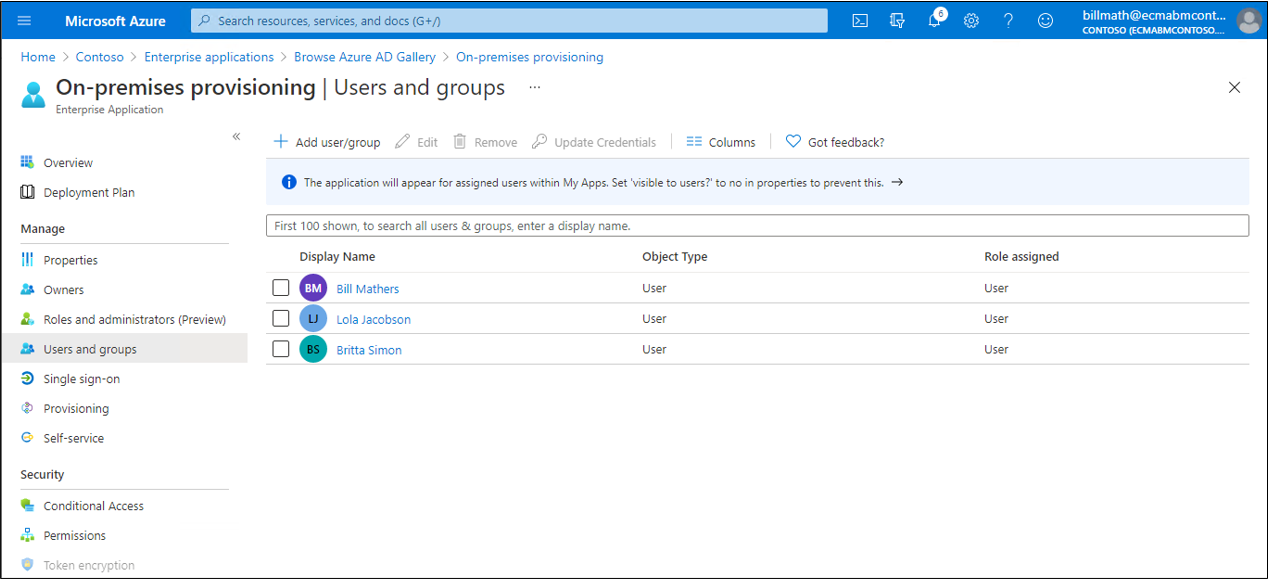
Task: Click On-premises provisioning breadcrumb
Action: [x=530, y=57]
